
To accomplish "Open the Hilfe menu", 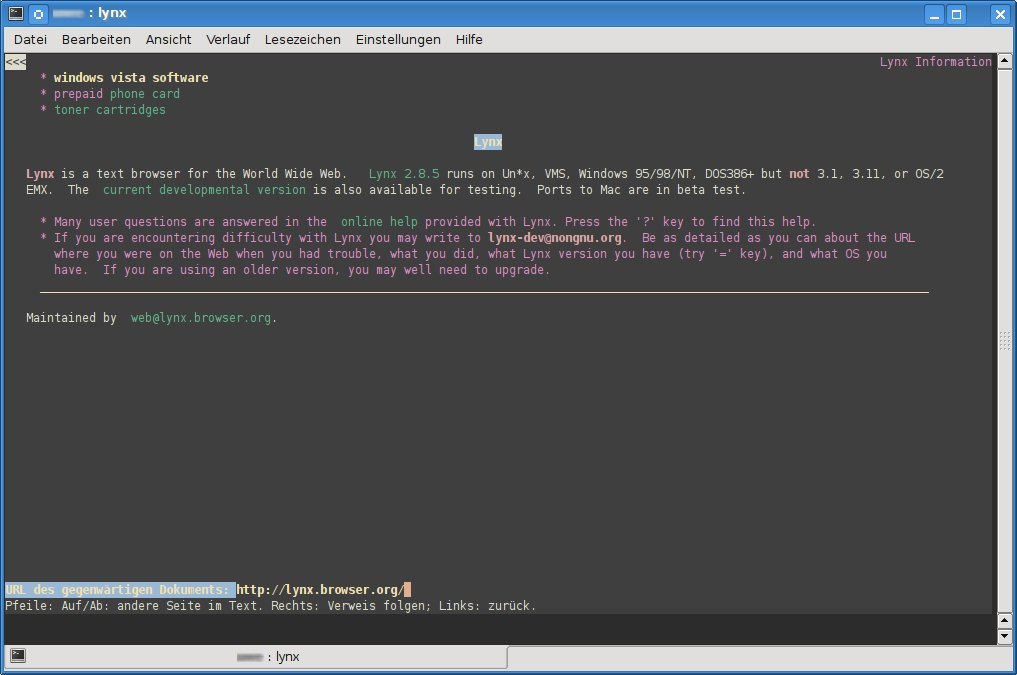I will [x=468, y=40].
